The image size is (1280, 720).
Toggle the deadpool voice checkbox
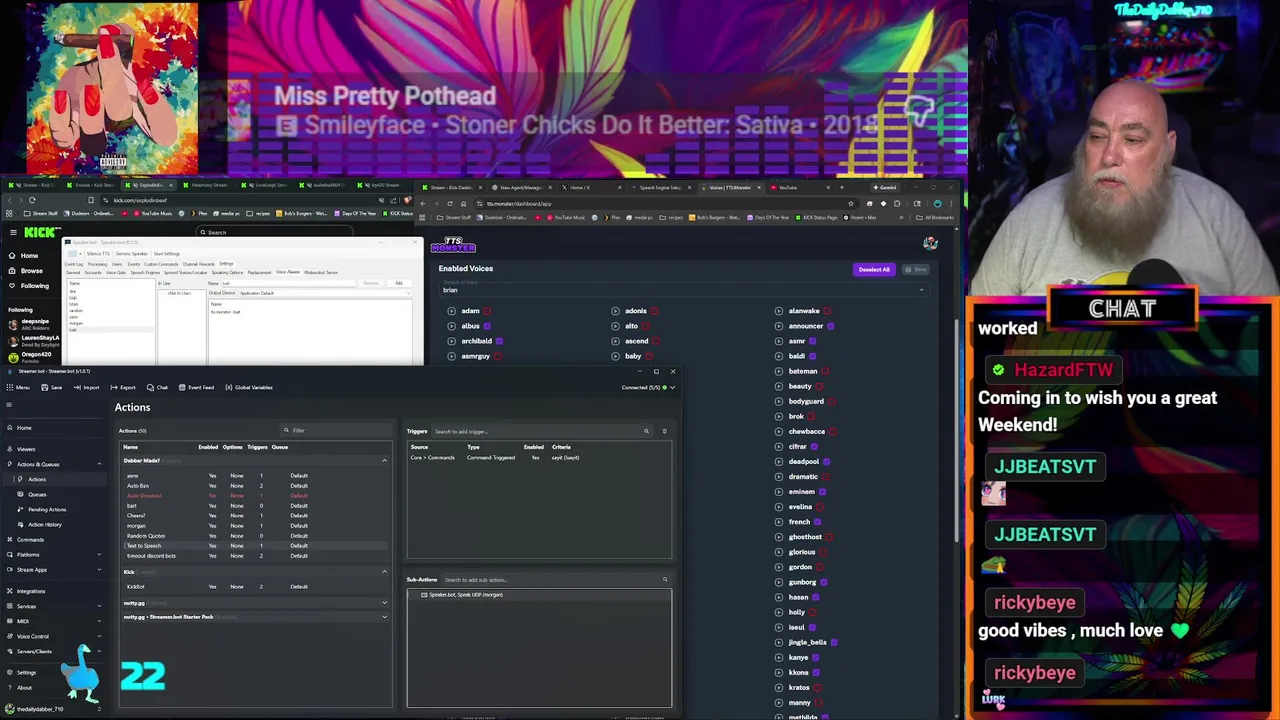(827, 462)
